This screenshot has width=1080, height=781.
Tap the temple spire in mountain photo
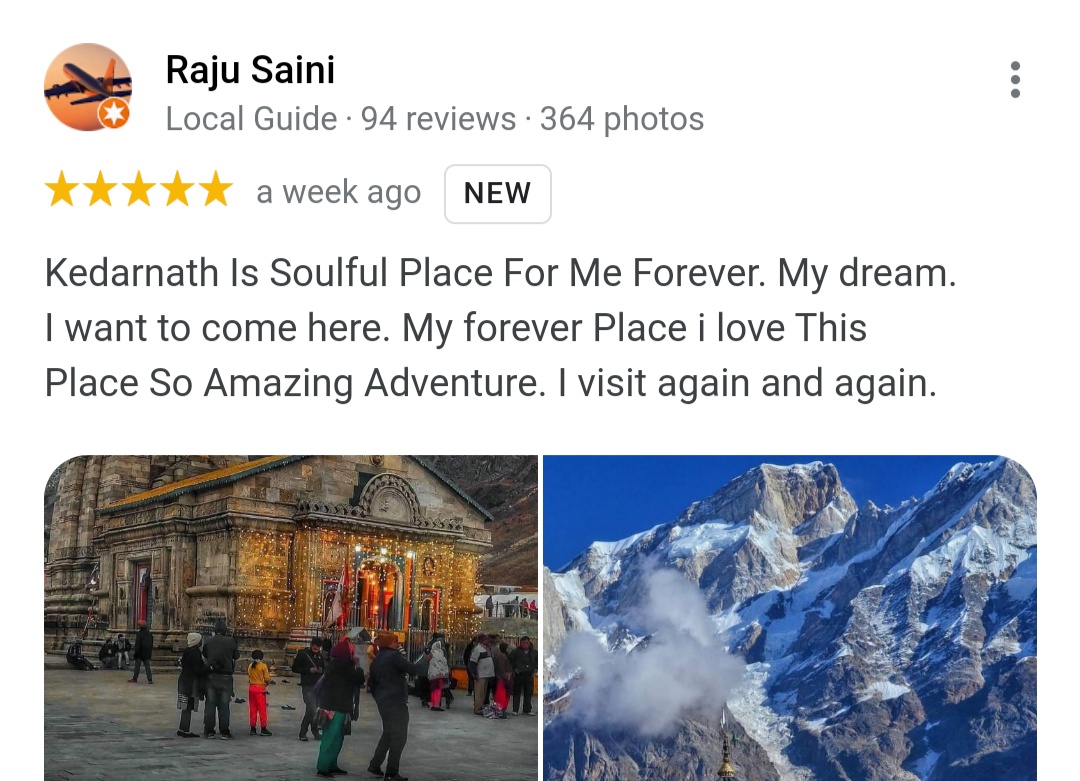[x=725, y=751]
